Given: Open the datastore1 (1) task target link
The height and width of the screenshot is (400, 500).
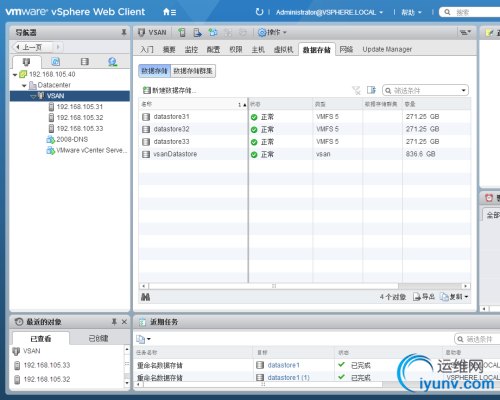Looking at the screenshot, I should 289,378.
